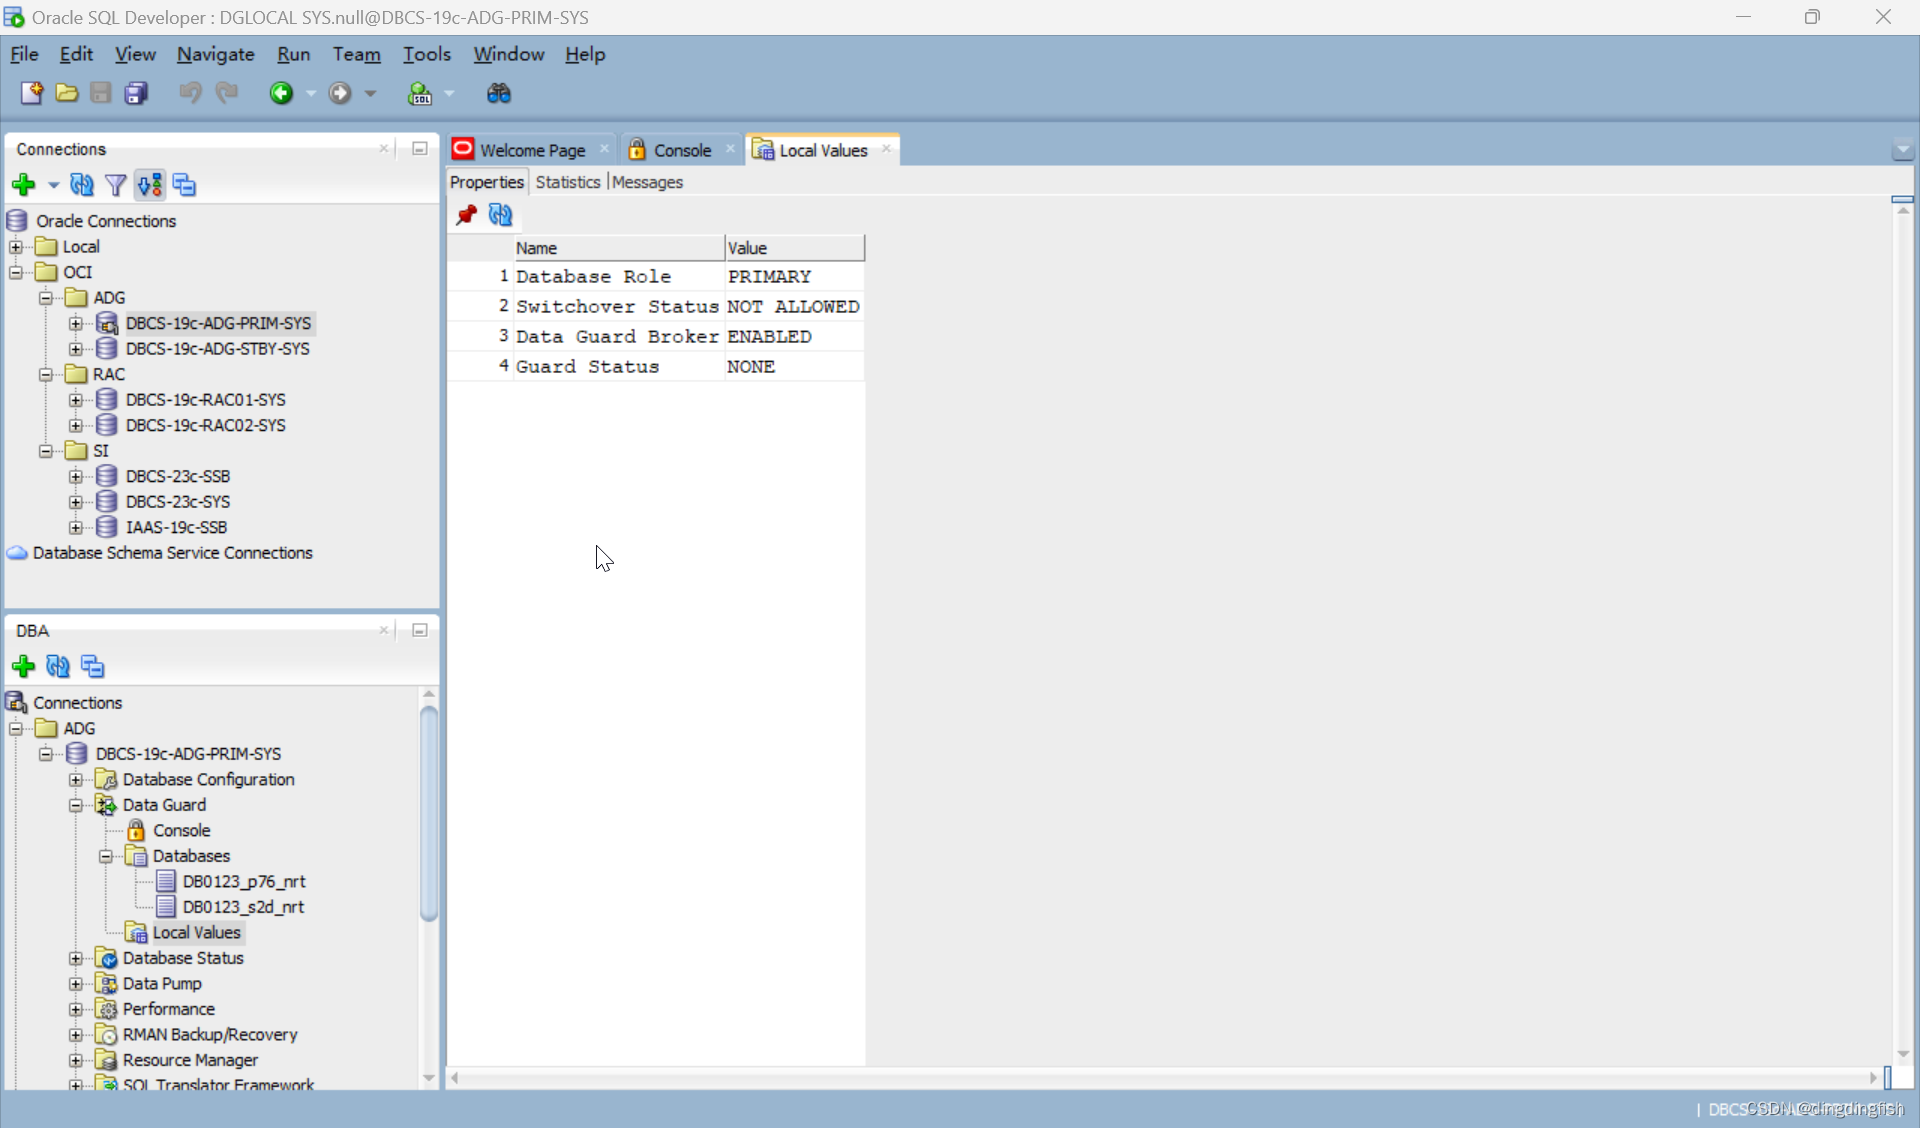Expand the RMAN Backup/Recovery node

click(76, 1035)
